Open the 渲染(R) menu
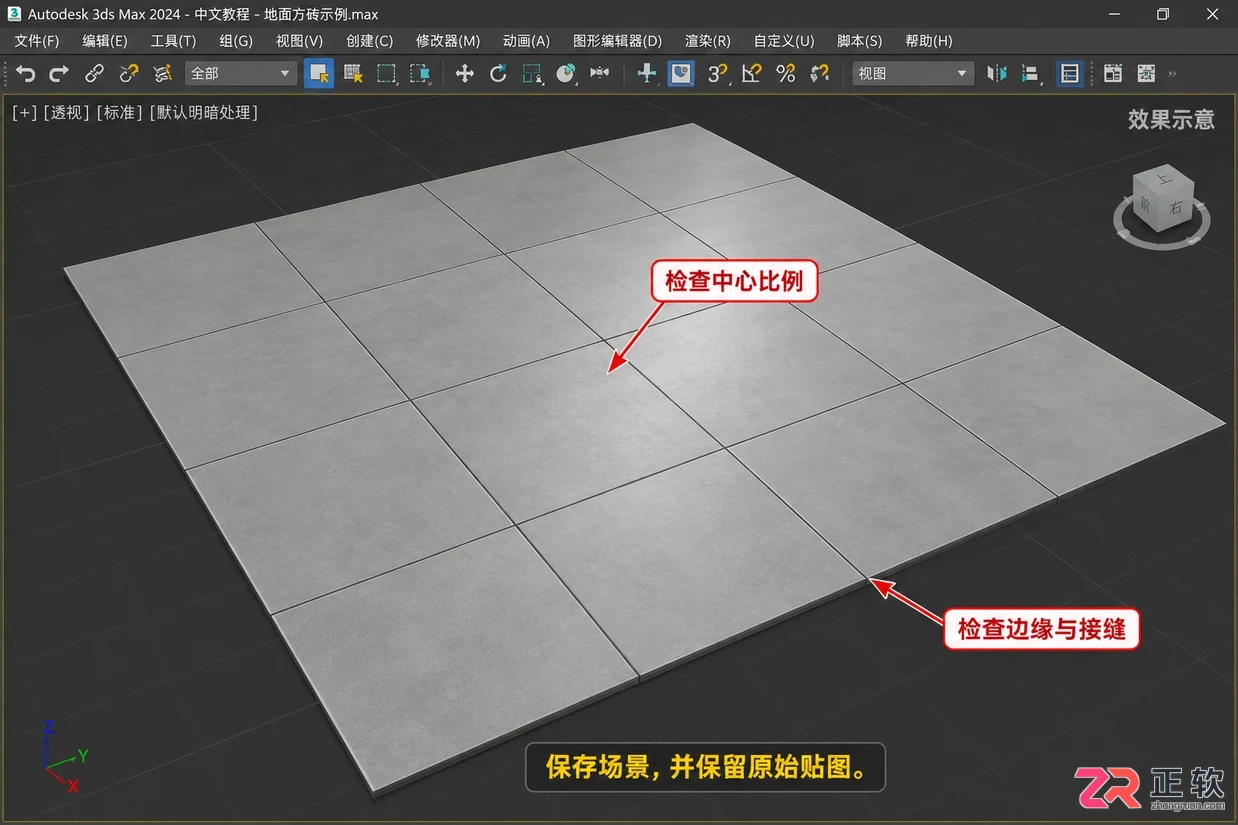 coord(707,41)
